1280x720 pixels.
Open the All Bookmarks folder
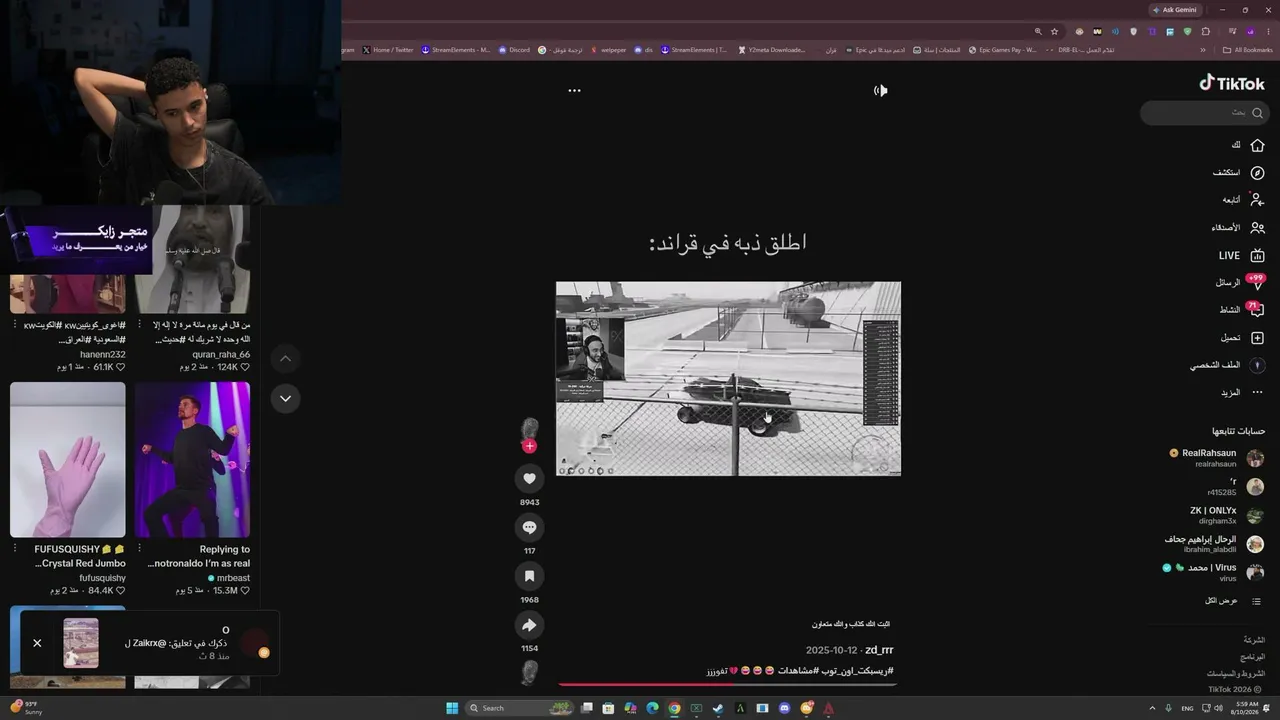pos(1248,50)
